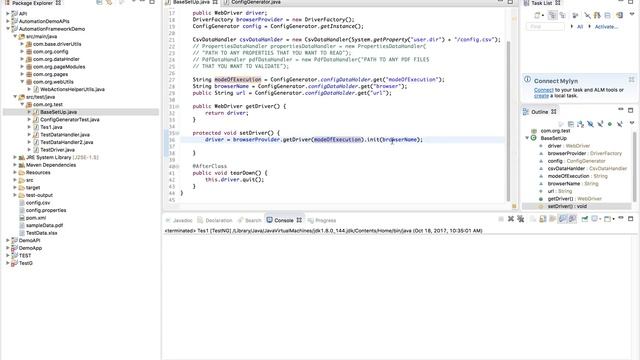640x360 pixels.
Task: Open Task List view menu arrow
Action: point(632,14)
